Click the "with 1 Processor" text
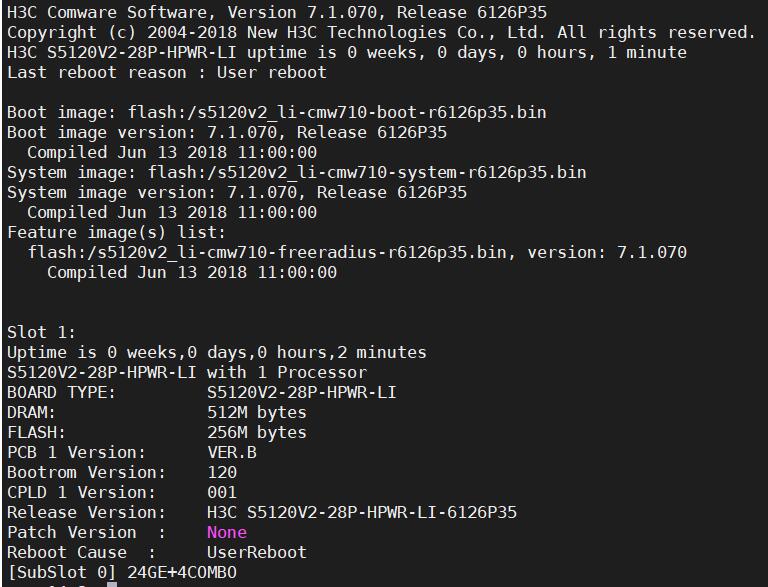This screenshot has width=768, height=587. [x=286, y=372]
